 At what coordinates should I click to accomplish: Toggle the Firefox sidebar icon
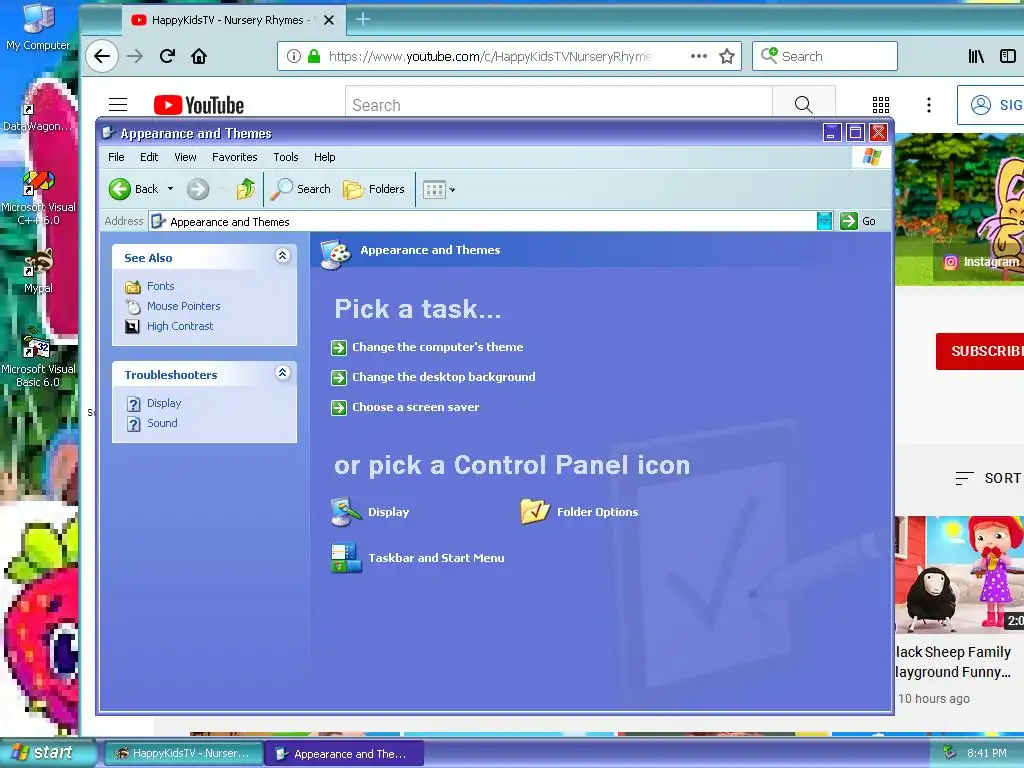coord(1008,56)
